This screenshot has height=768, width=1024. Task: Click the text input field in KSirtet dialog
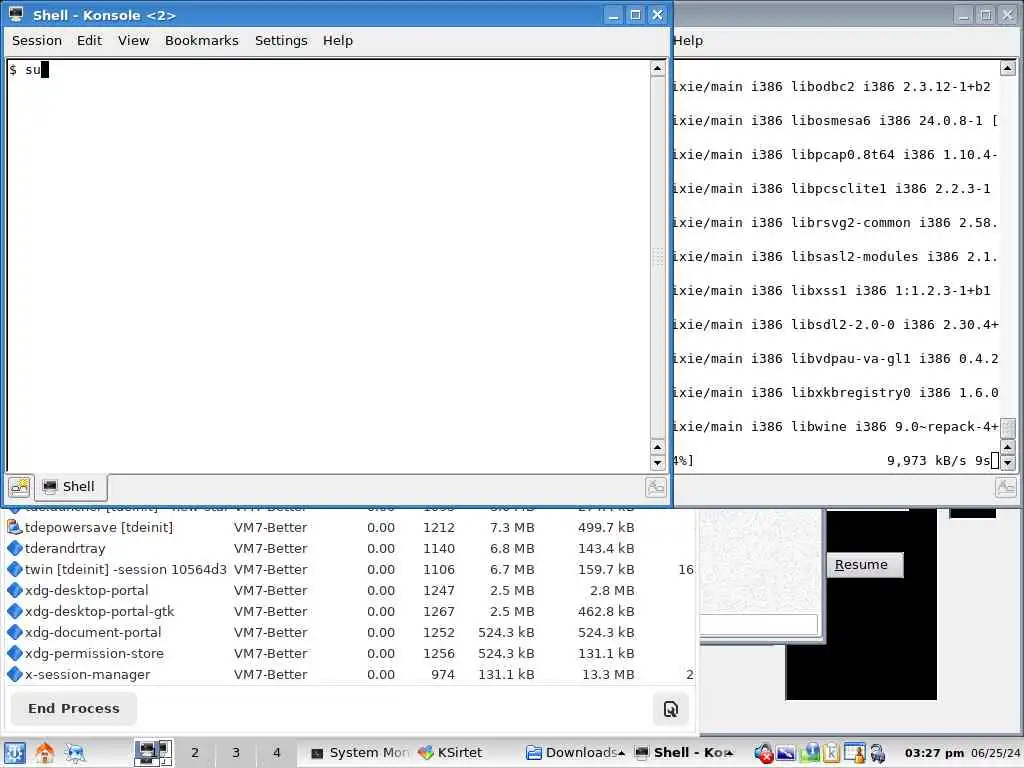(758, 624)
